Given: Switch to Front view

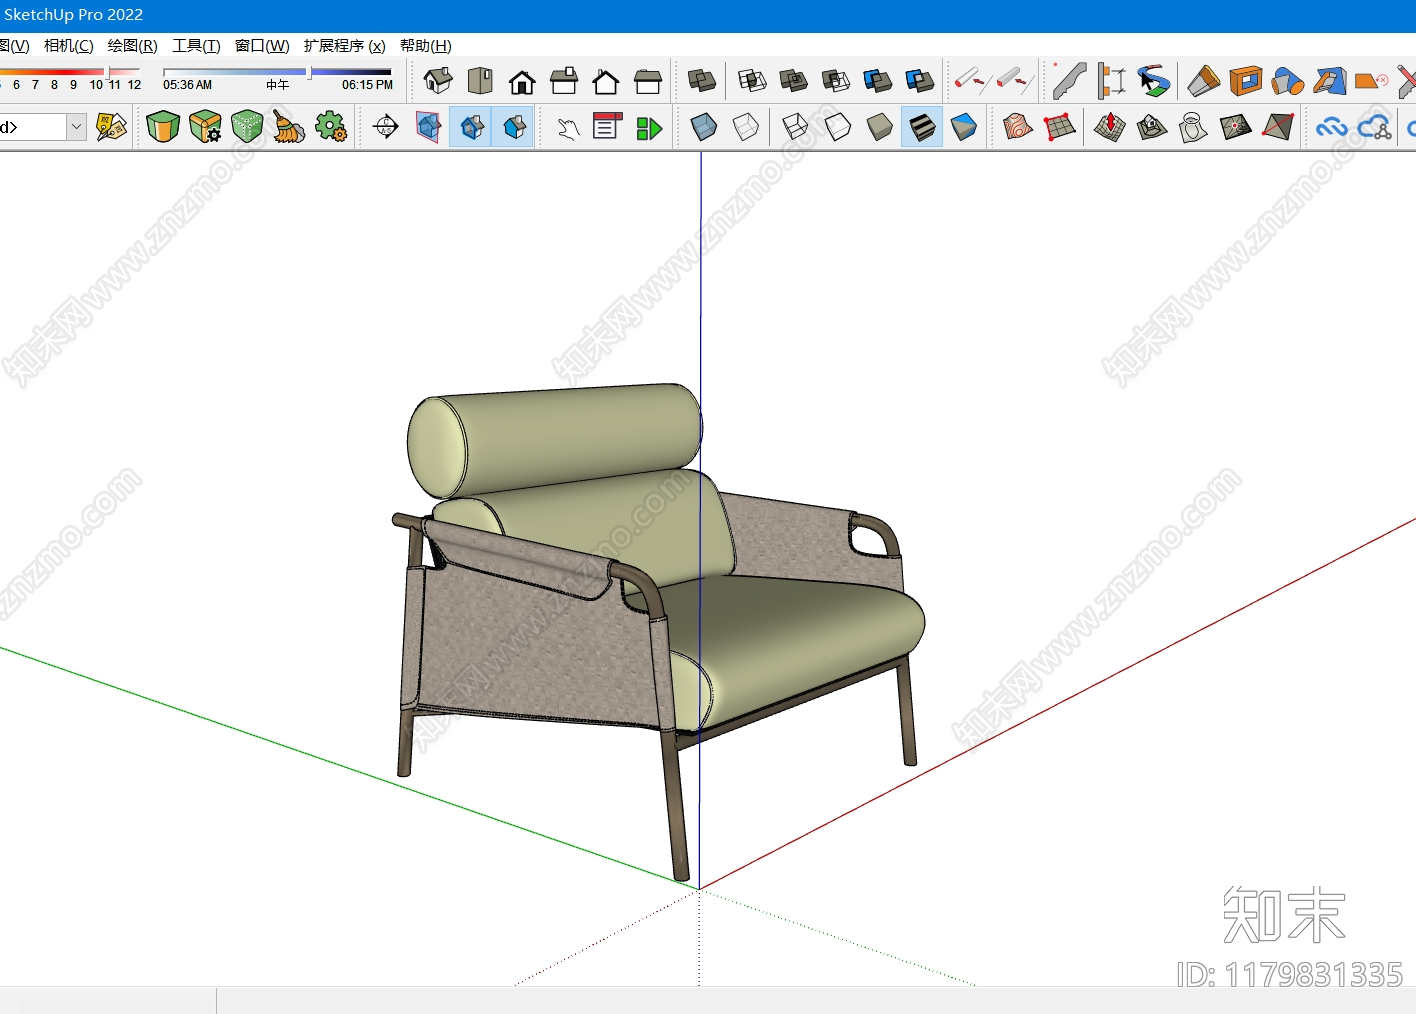Looking at the screenshot, I should point(522,81).
